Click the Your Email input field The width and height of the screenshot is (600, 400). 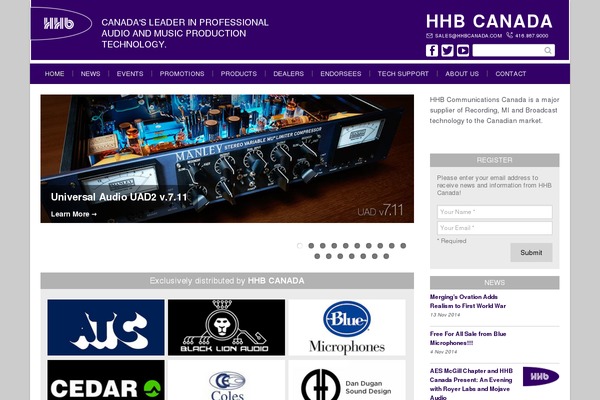[494, 228]
